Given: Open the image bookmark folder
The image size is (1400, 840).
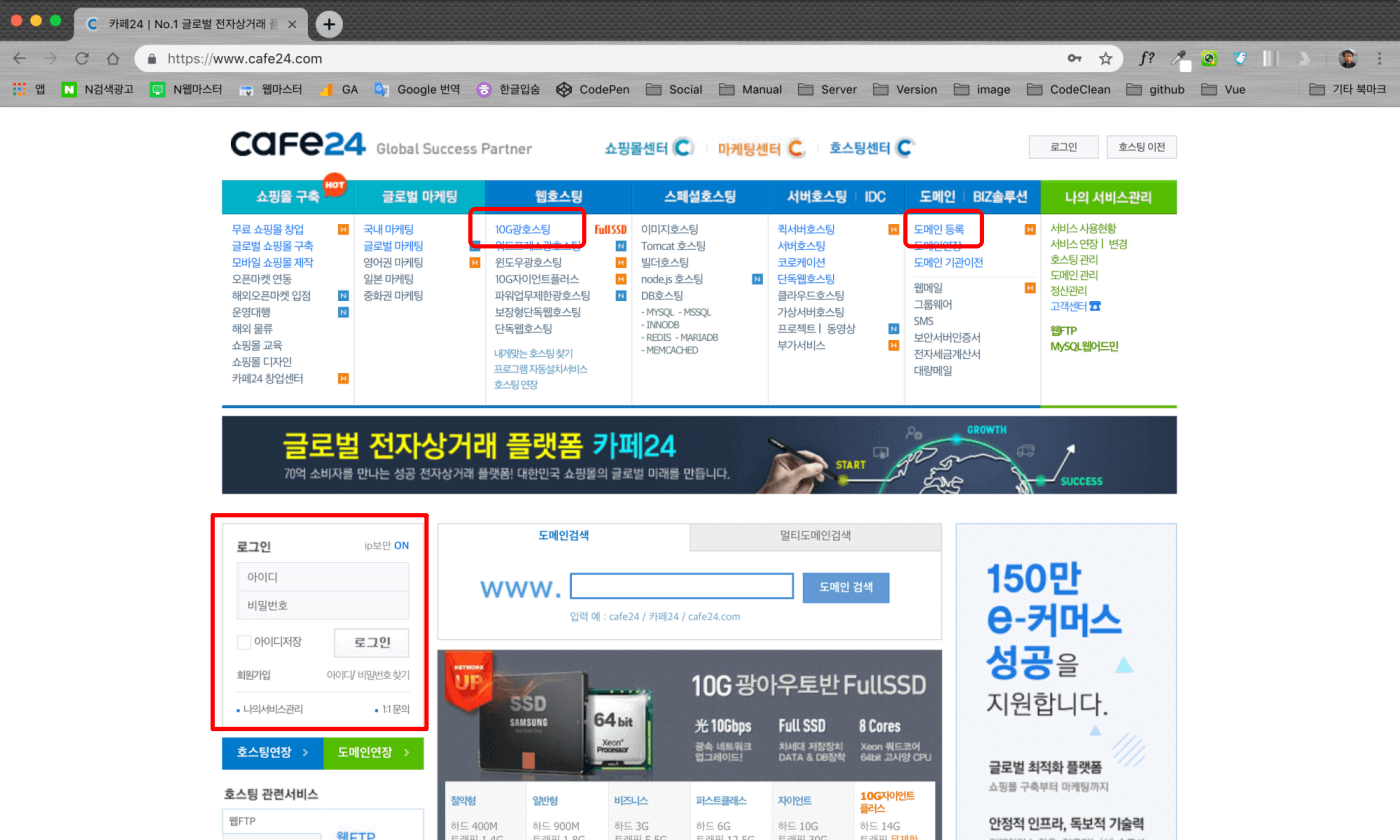Looking at the screenshot, I should tap(982, 89).
